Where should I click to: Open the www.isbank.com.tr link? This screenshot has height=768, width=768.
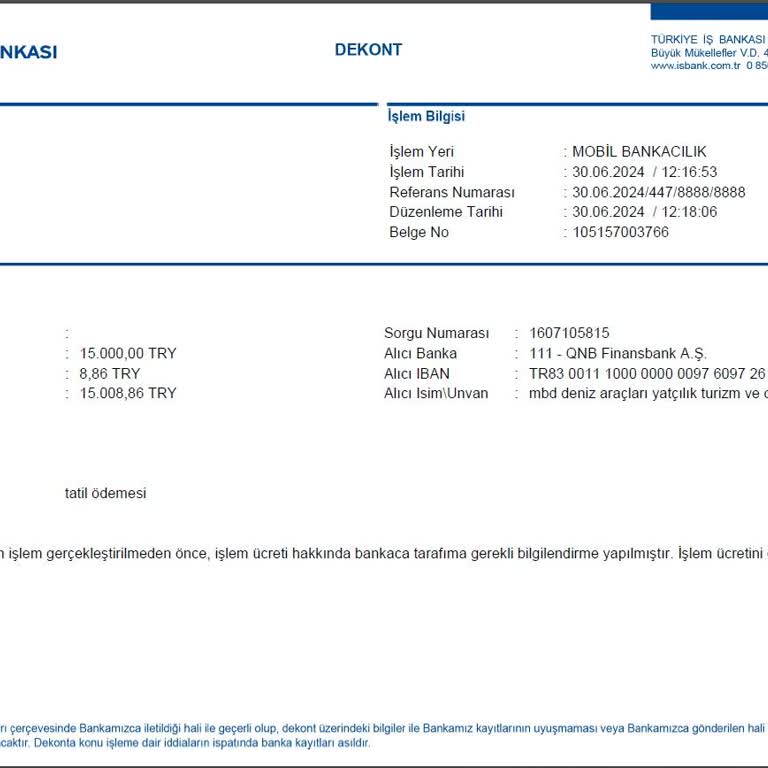[696, 66]
